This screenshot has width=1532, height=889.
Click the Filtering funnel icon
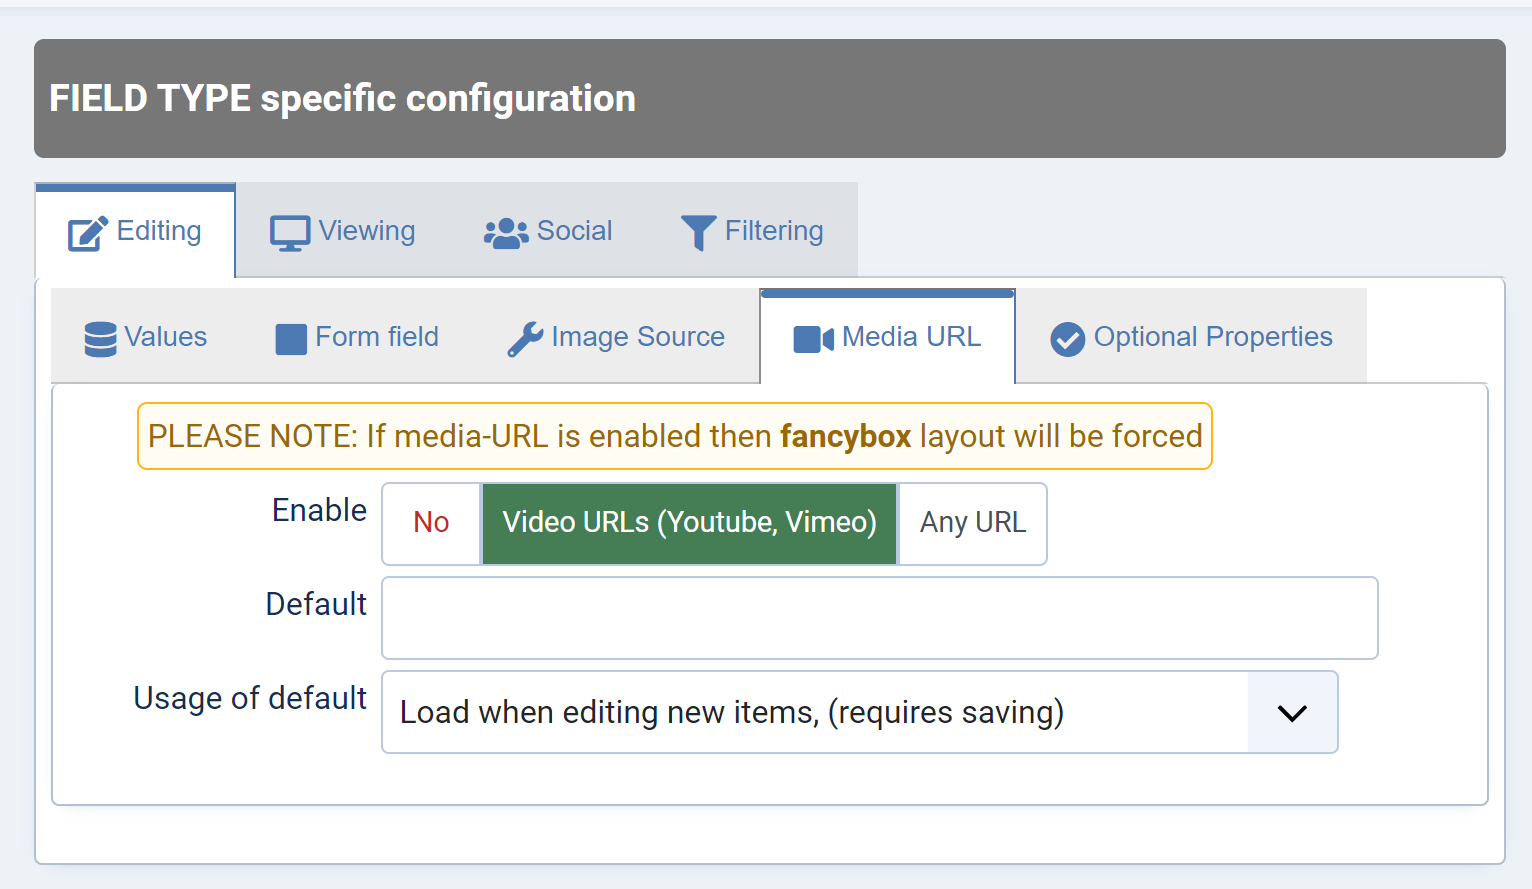coord(698,233)
